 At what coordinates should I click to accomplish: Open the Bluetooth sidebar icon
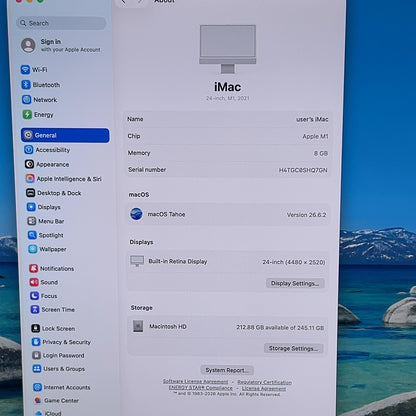click(26, 84)
